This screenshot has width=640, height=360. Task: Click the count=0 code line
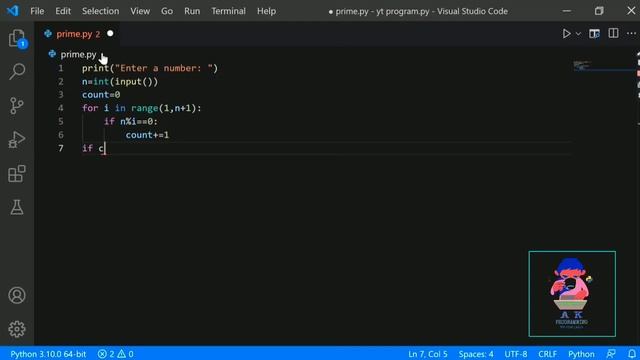point(101,95)
